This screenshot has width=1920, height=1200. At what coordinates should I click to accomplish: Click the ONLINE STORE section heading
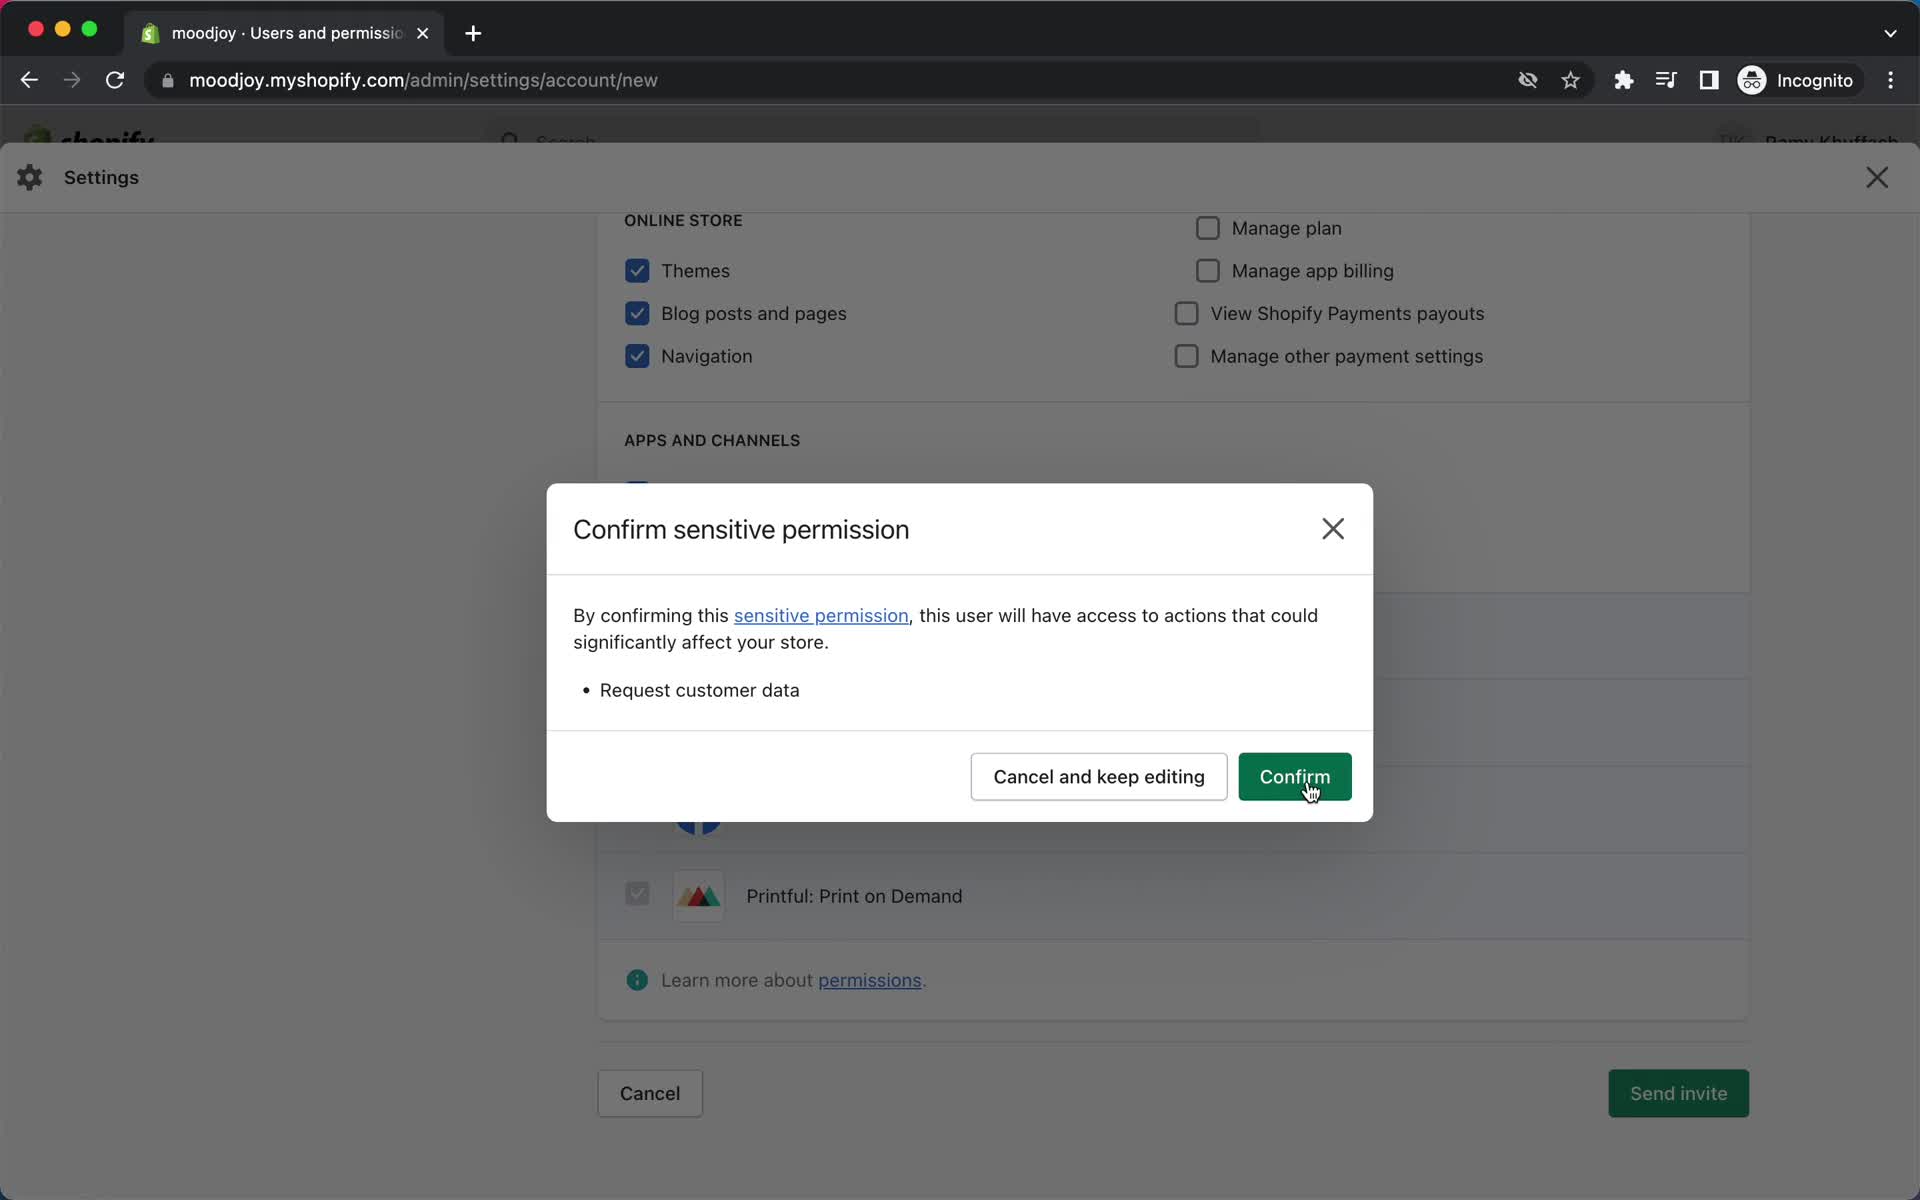[x=683, y=221]
